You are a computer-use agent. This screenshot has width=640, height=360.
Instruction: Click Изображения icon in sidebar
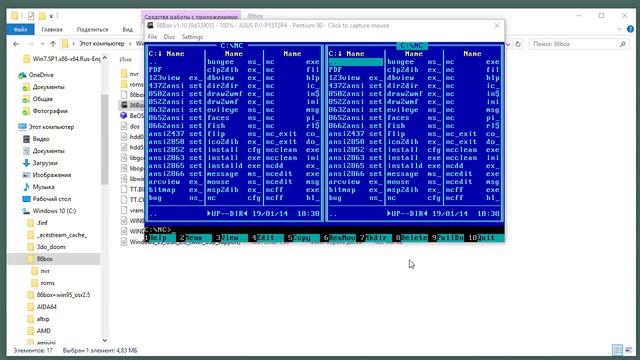tap(26, 175)
